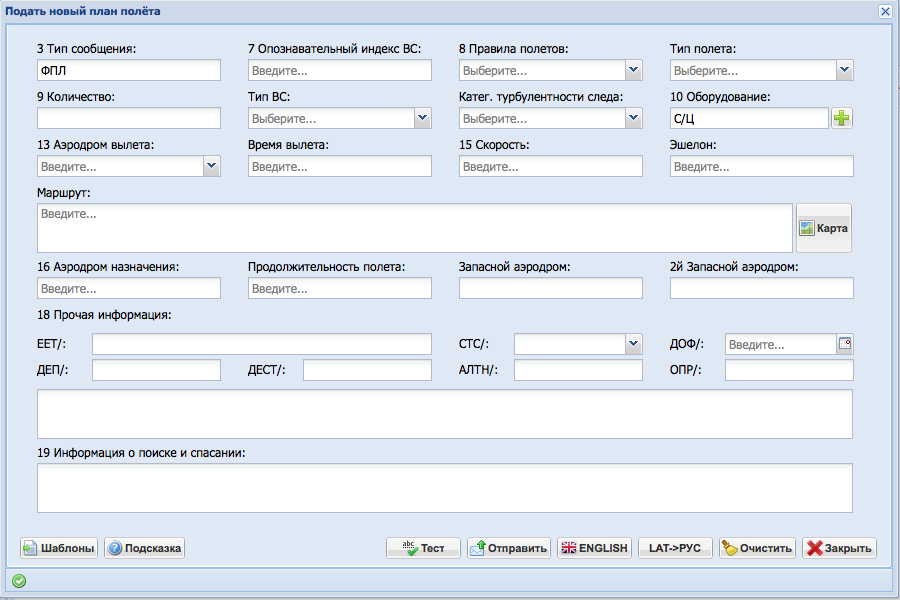Expand the Тип ВС dropdown list
The height and width of the screenshot is (600, 900).
point(422,118)
